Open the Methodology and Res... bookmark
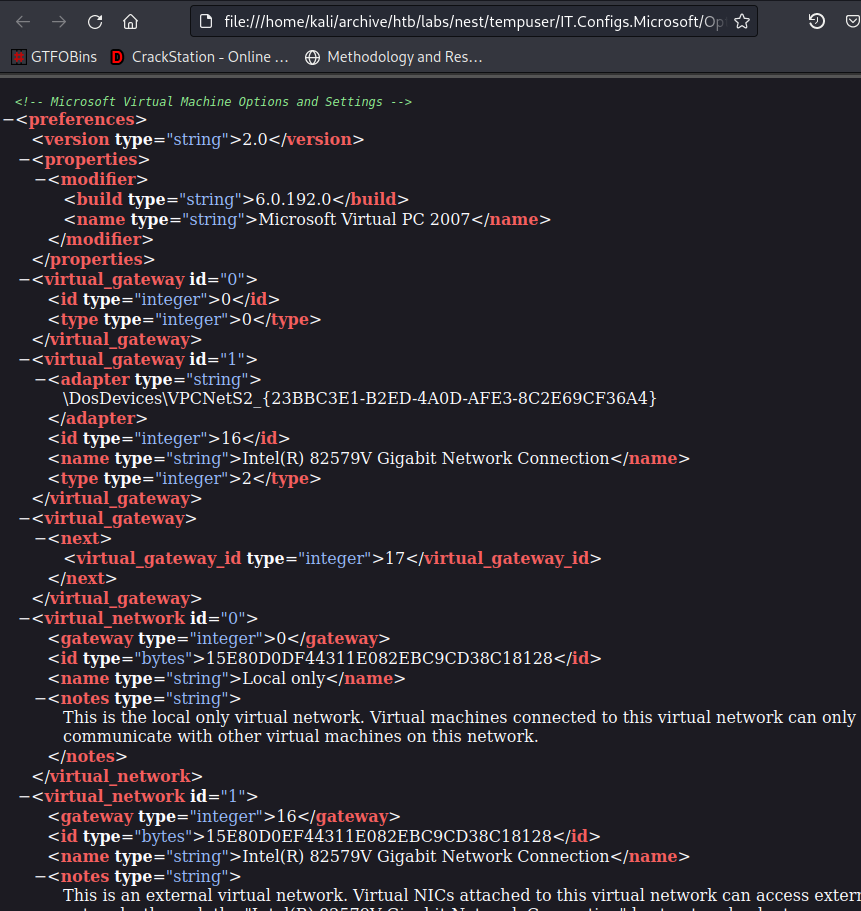 click(x=394, y=57)
